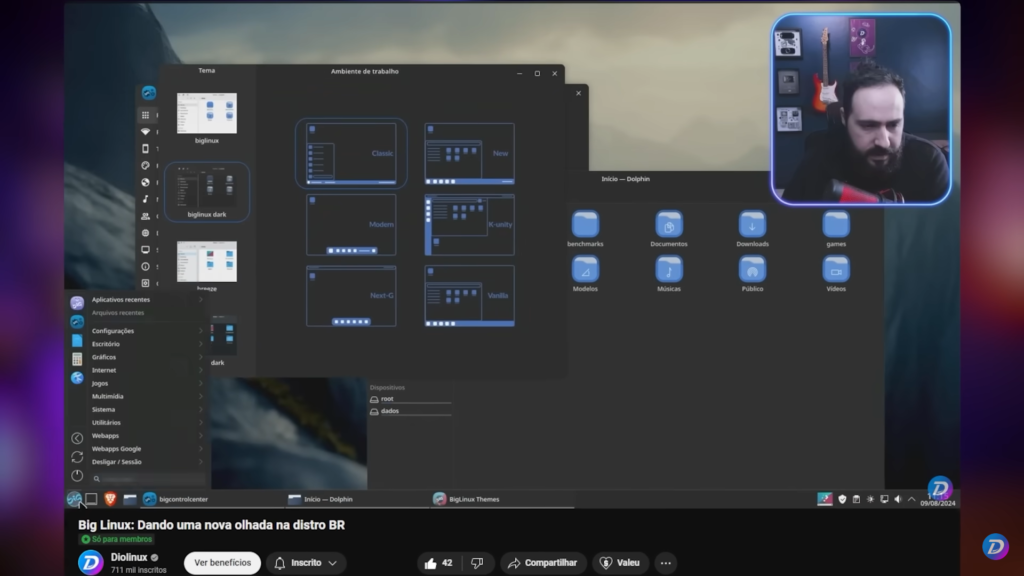Open the Downloads folder in Dolphin
Image resolution: width=1024 pixels, height=576 pixels.
[x=752, y=229]
